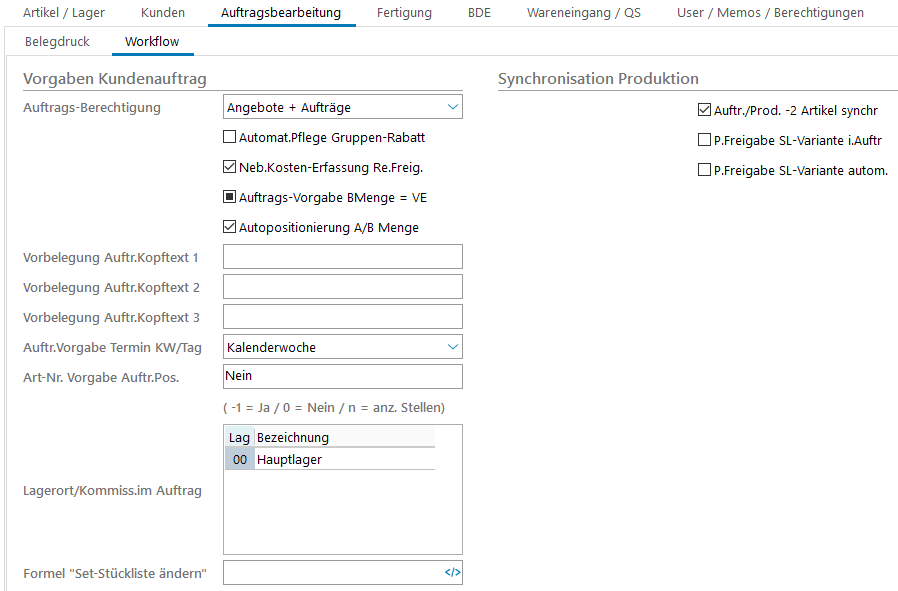Click the Art-Nr. Vorgabe Auftr.Pos. field
The height and width of the screenshot is (591, 898).
[342, 377]
